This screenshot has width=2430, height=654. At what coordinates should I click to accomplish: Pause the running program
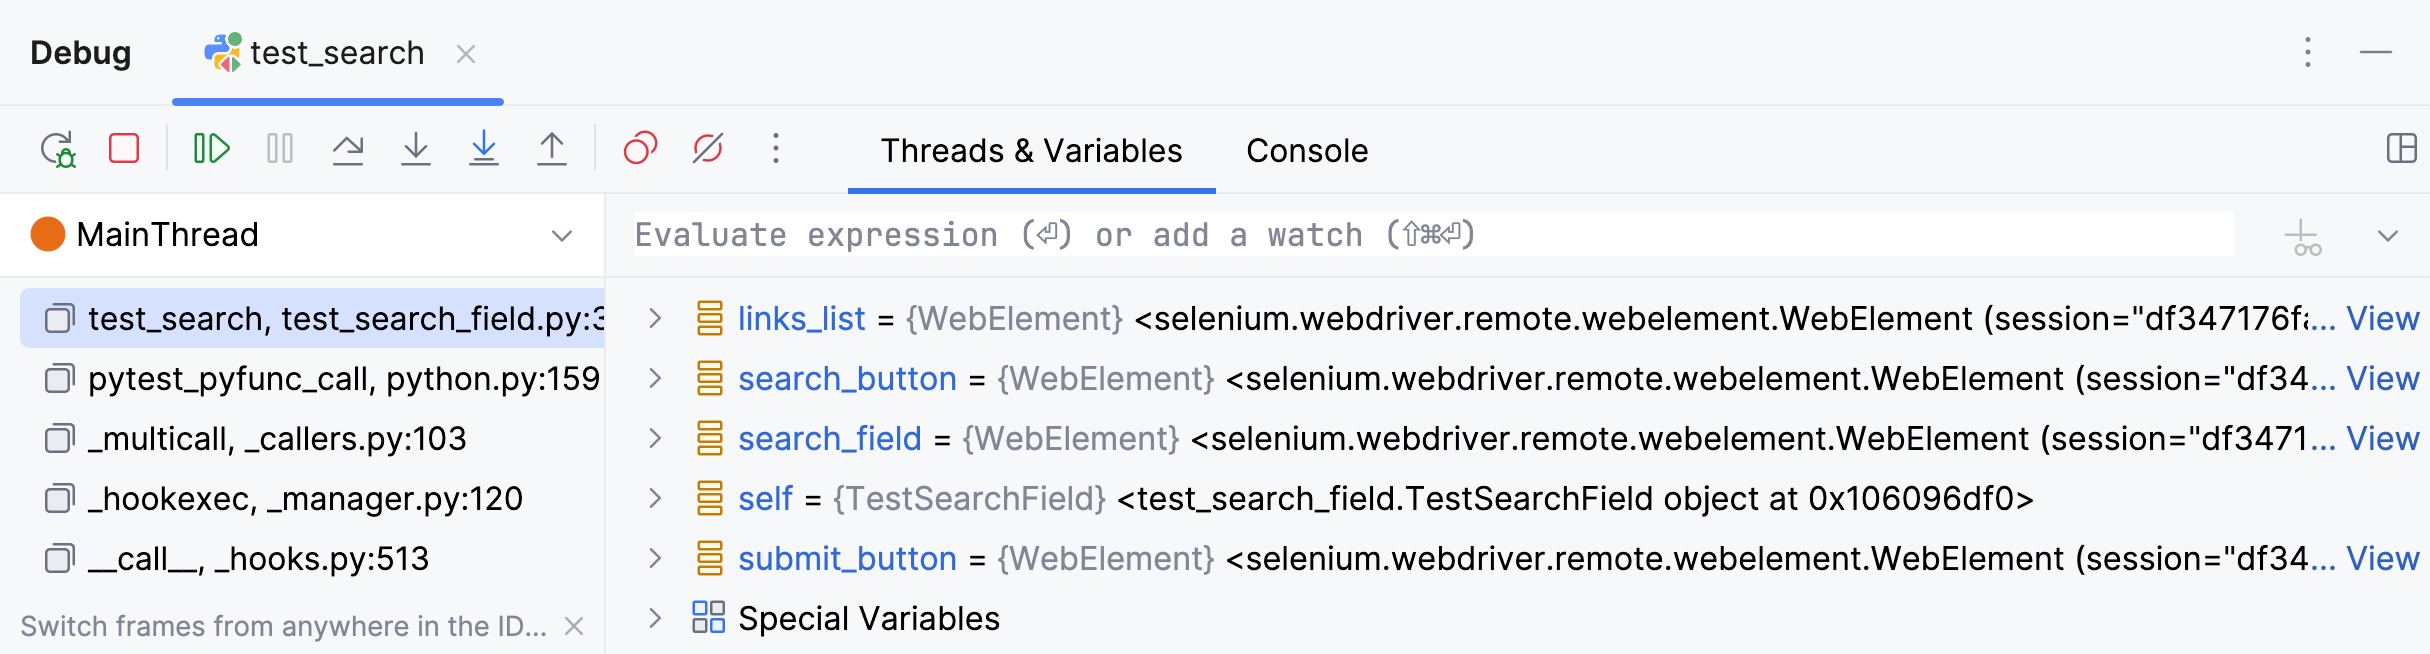(279, 148)
